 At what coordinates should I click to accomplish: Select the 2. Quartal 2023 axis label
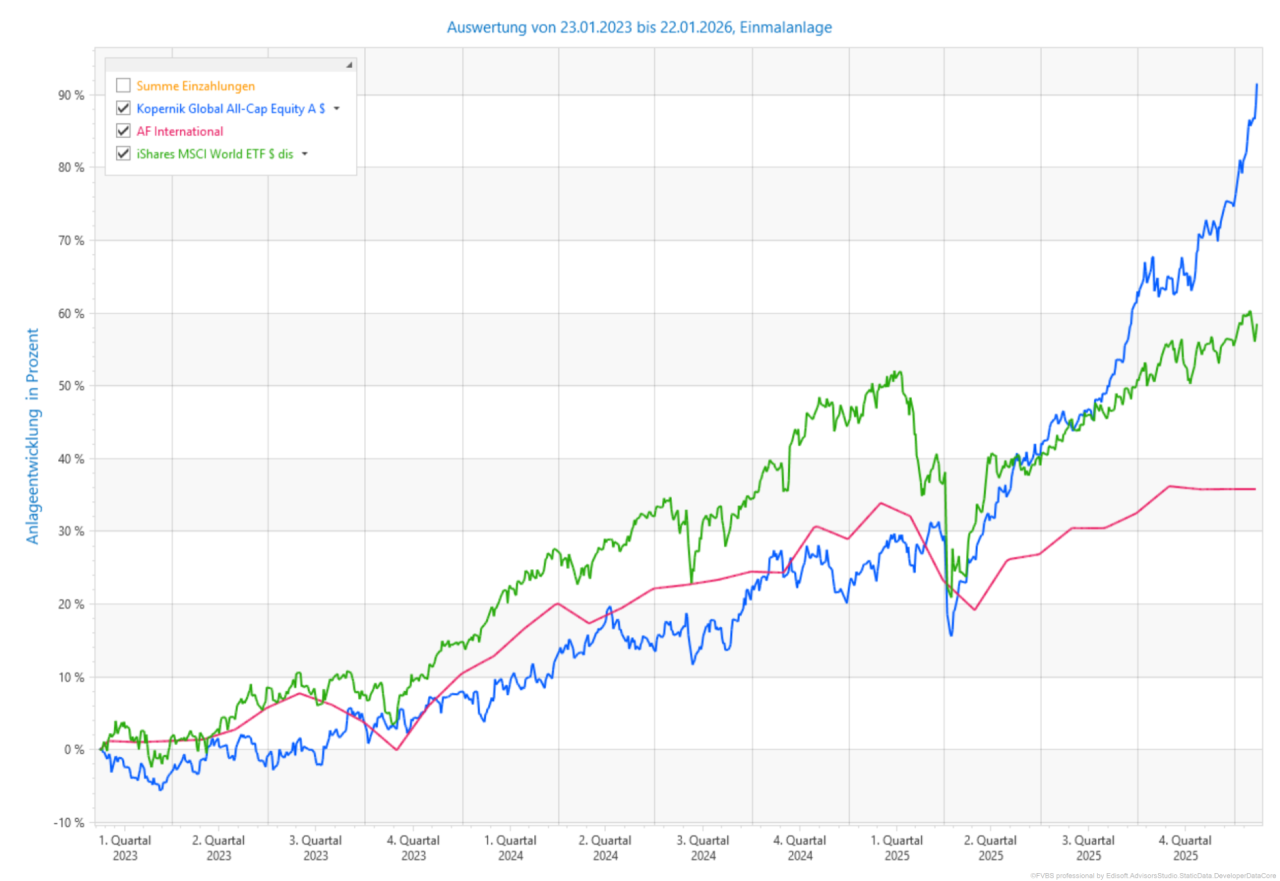point(219,848)
